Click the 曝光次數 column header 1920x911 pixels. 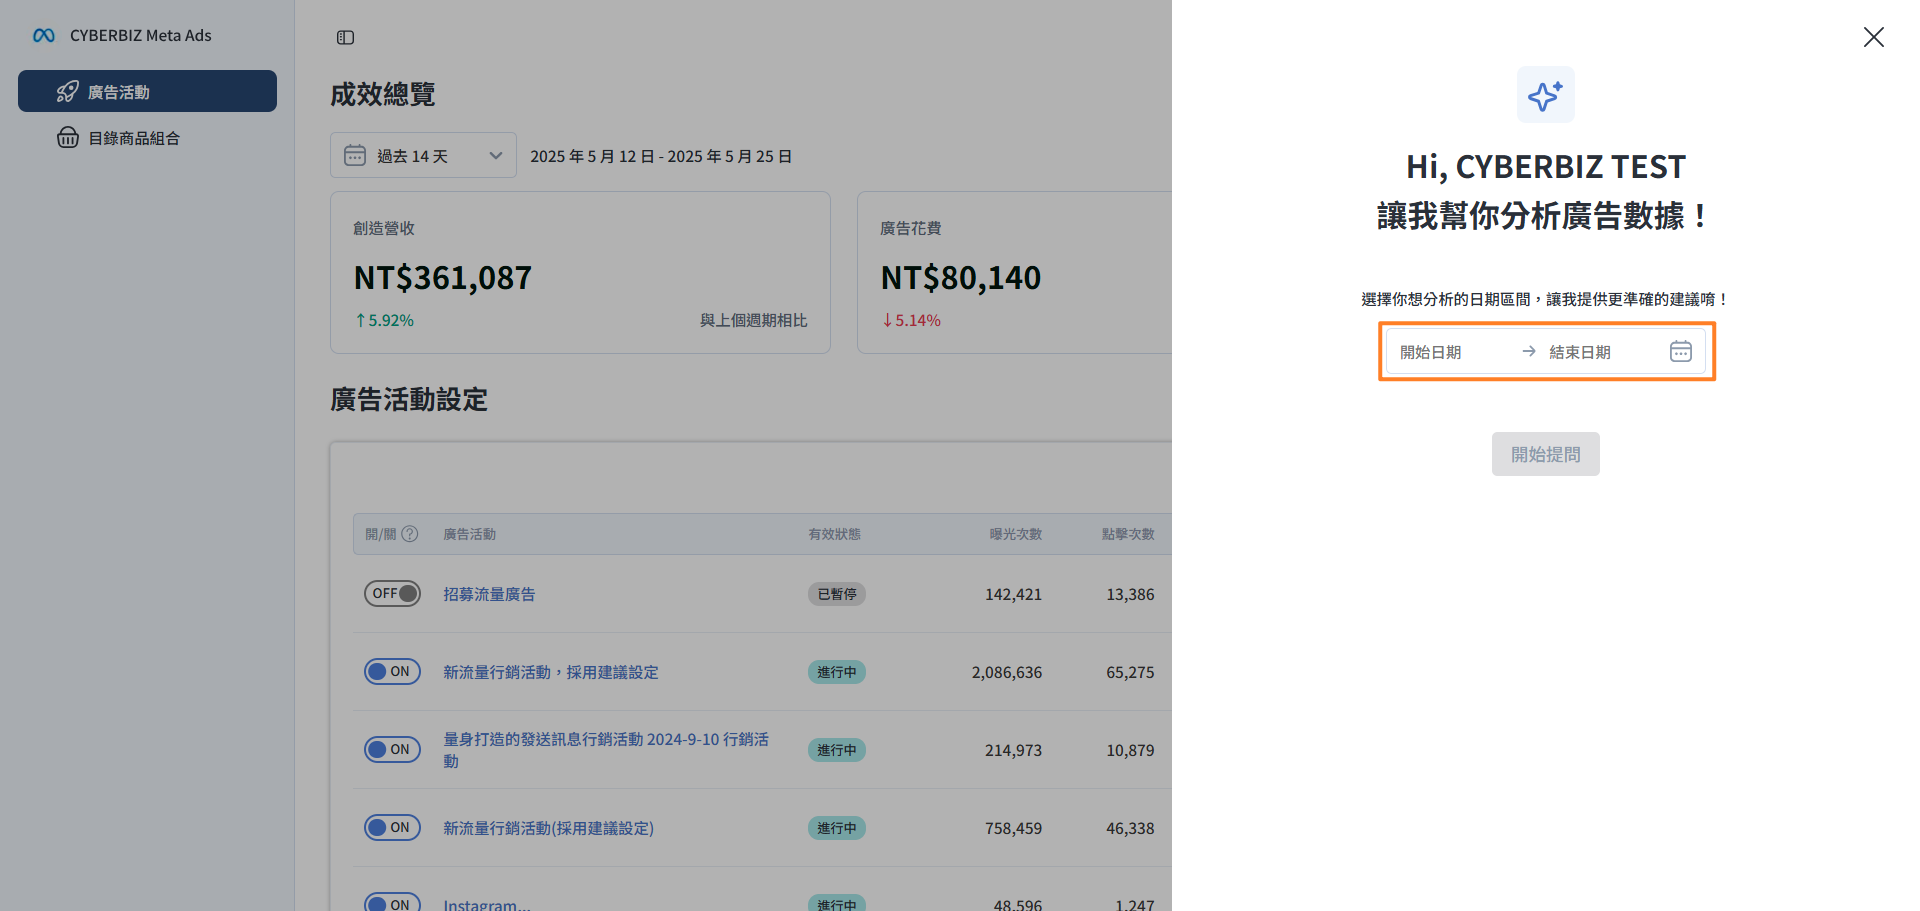1016,534
